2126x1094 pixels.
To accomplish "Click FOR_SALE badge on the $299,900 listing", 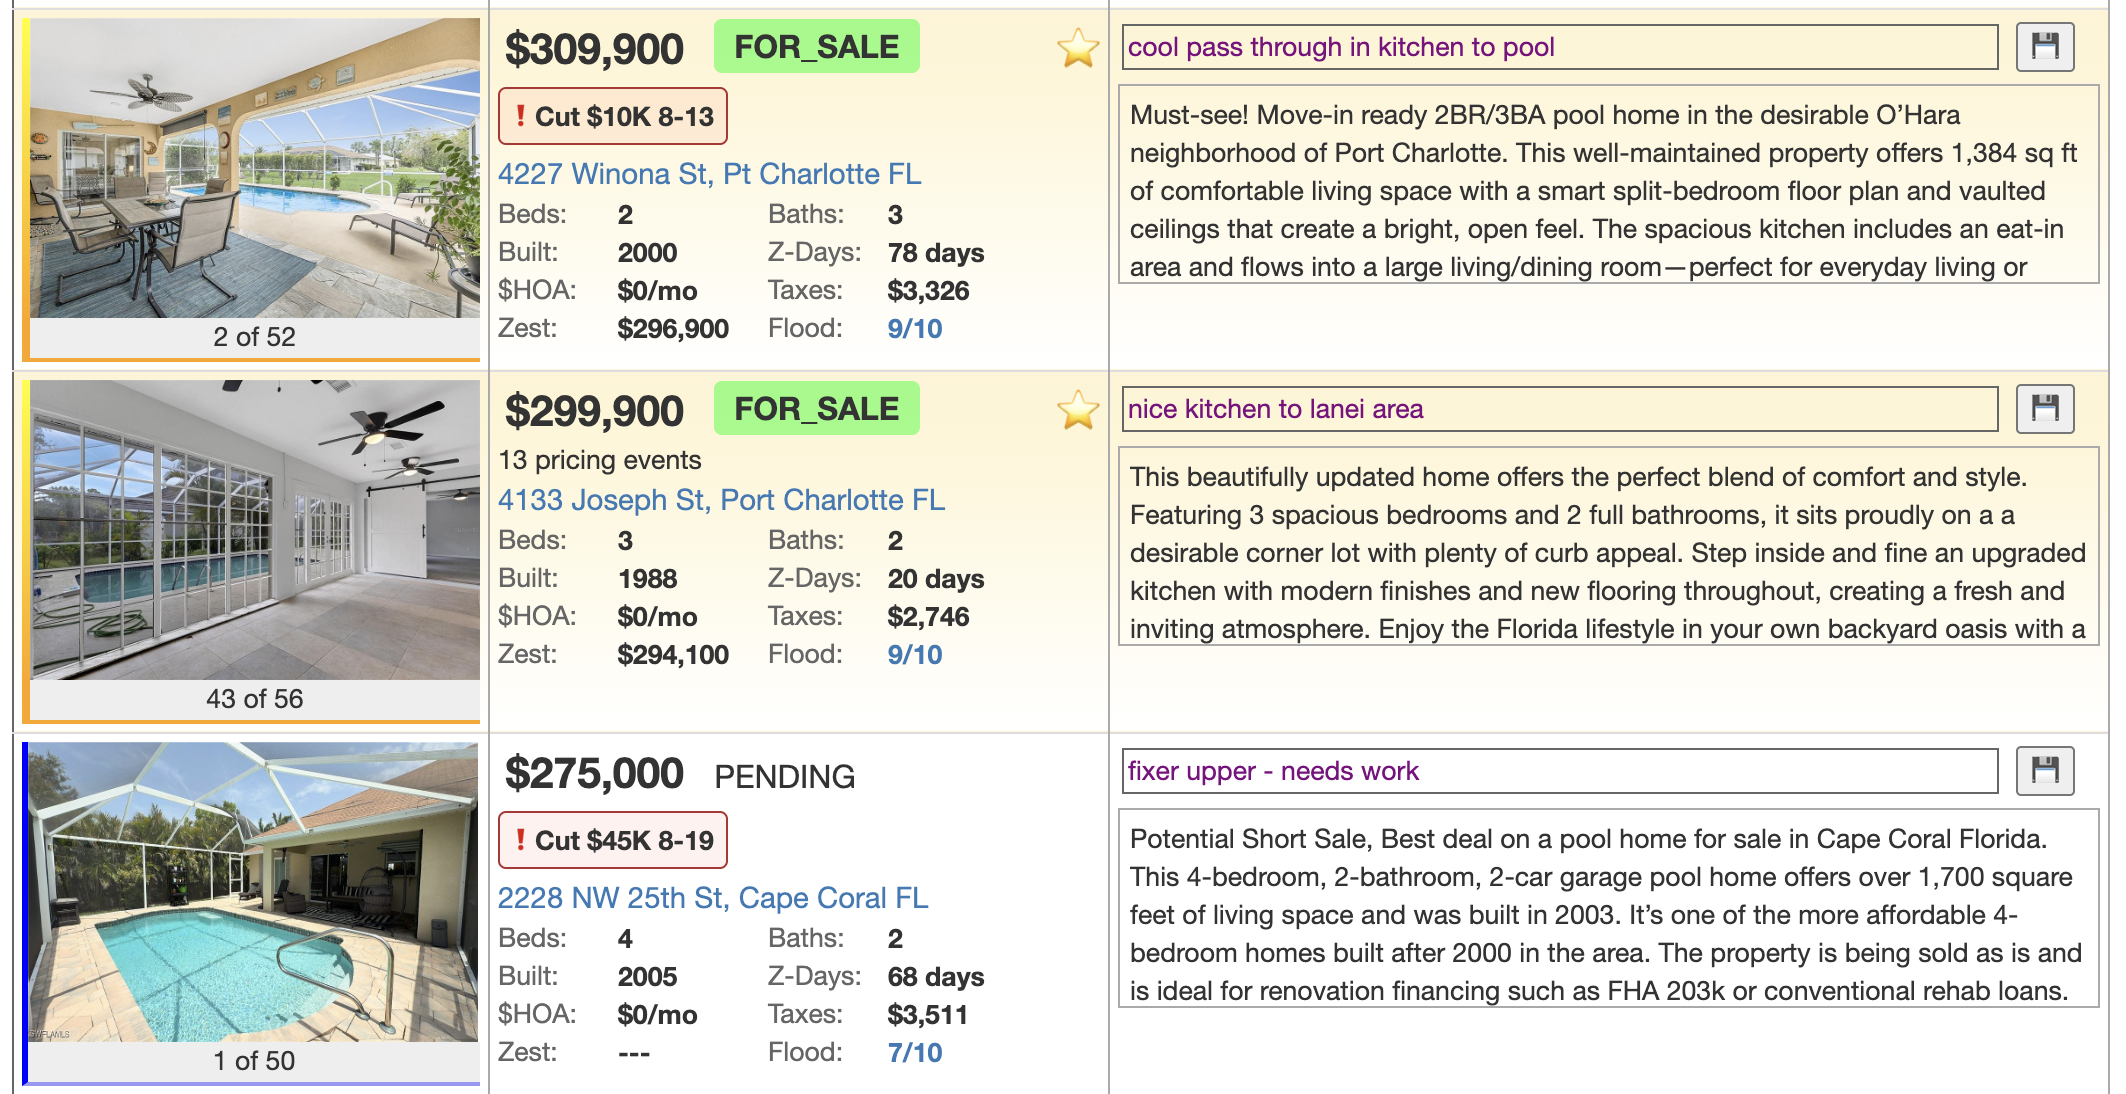I will [x=816, y=409].
